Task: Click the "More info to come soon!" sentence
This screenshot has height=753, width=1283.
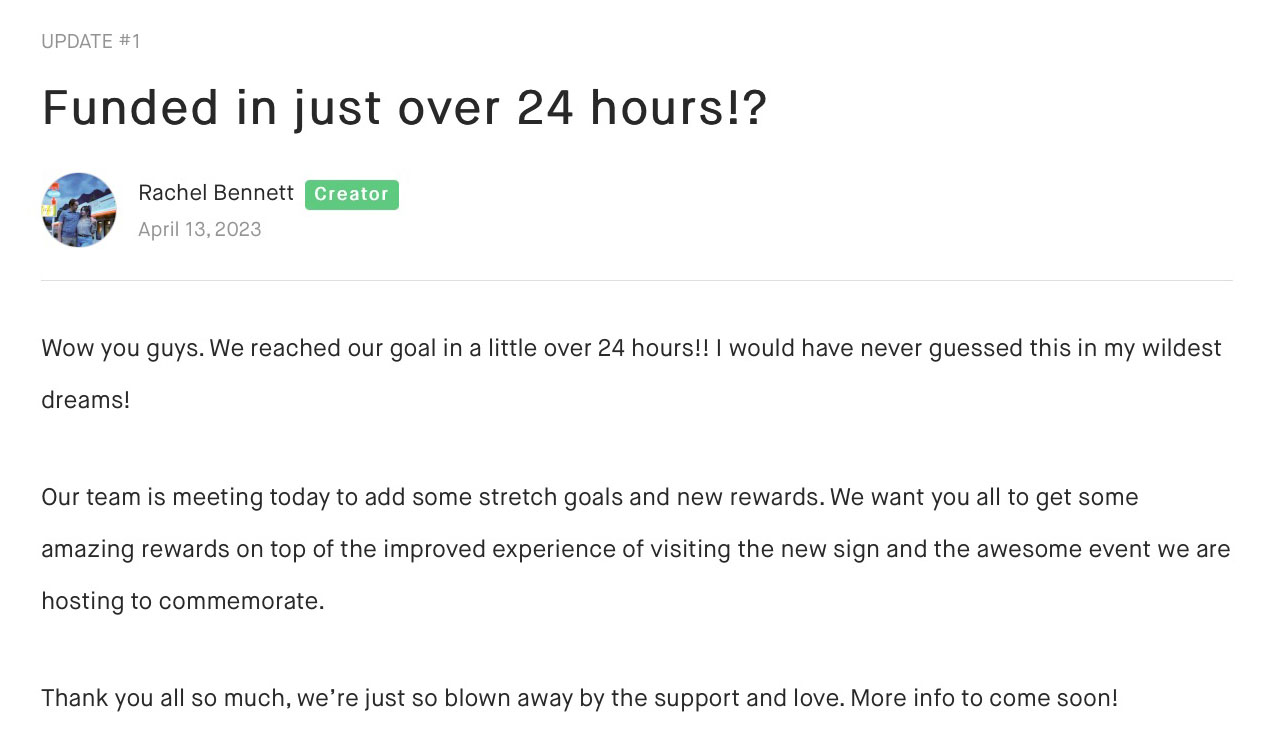Action: point(984,697)
